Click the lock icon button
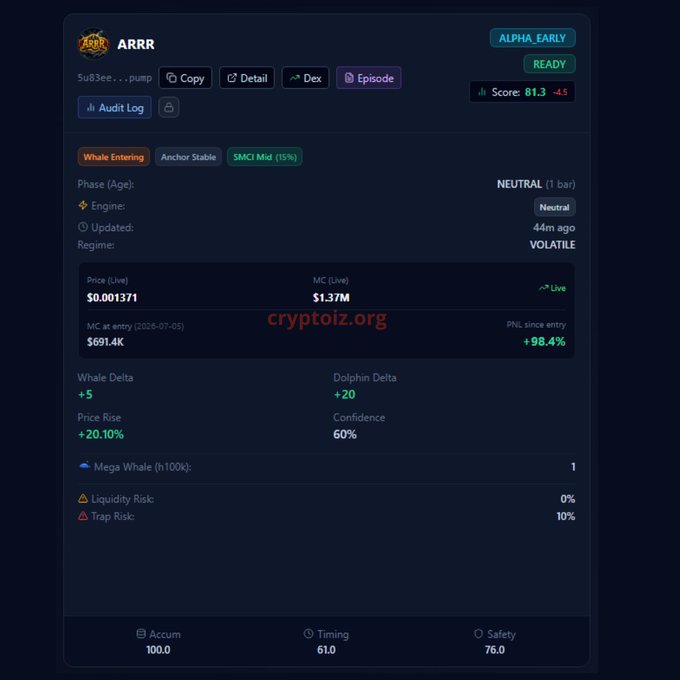Image resolution: width=680 pixels, height=680 pixels. point(169,108)
